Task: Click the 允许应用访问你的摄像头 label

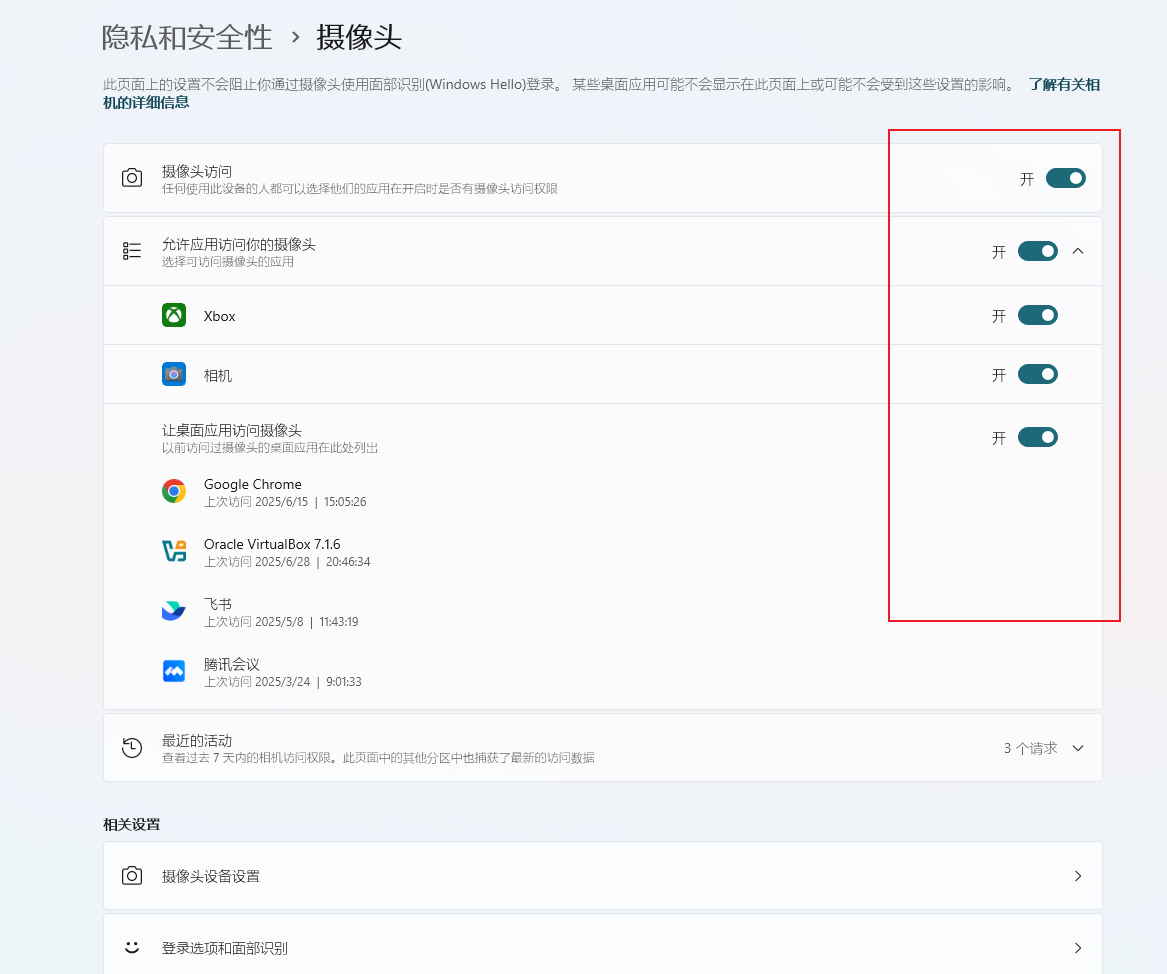Action: [239, 245]
